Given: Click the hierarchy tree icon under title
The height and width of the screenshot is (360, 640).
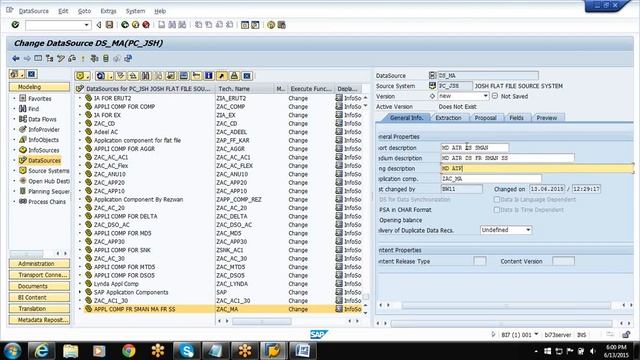Looking at the screenshot, I should [x=50, y=58].
